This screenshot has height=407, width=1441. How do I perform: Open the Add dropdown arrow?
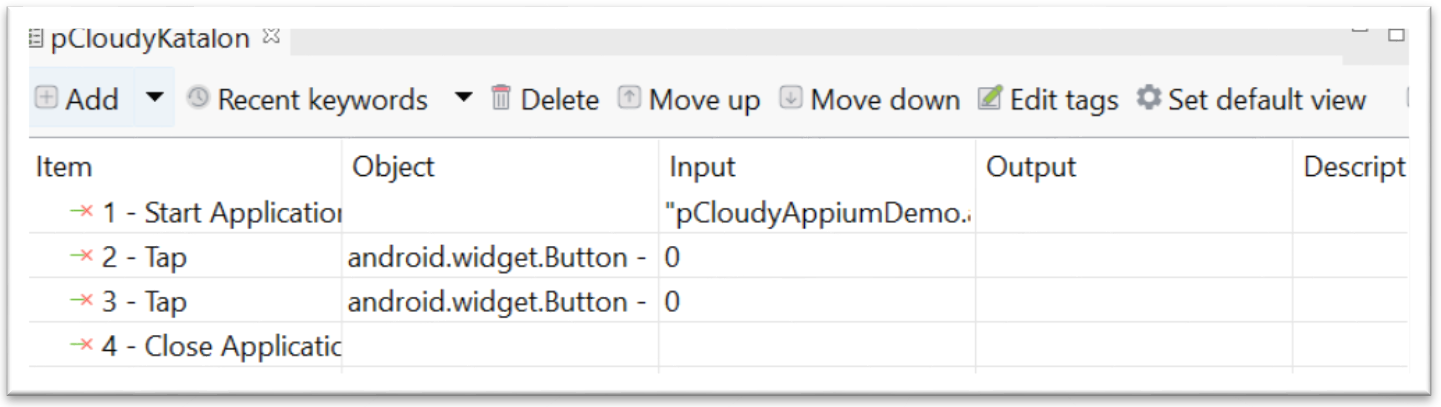(154, 99)
